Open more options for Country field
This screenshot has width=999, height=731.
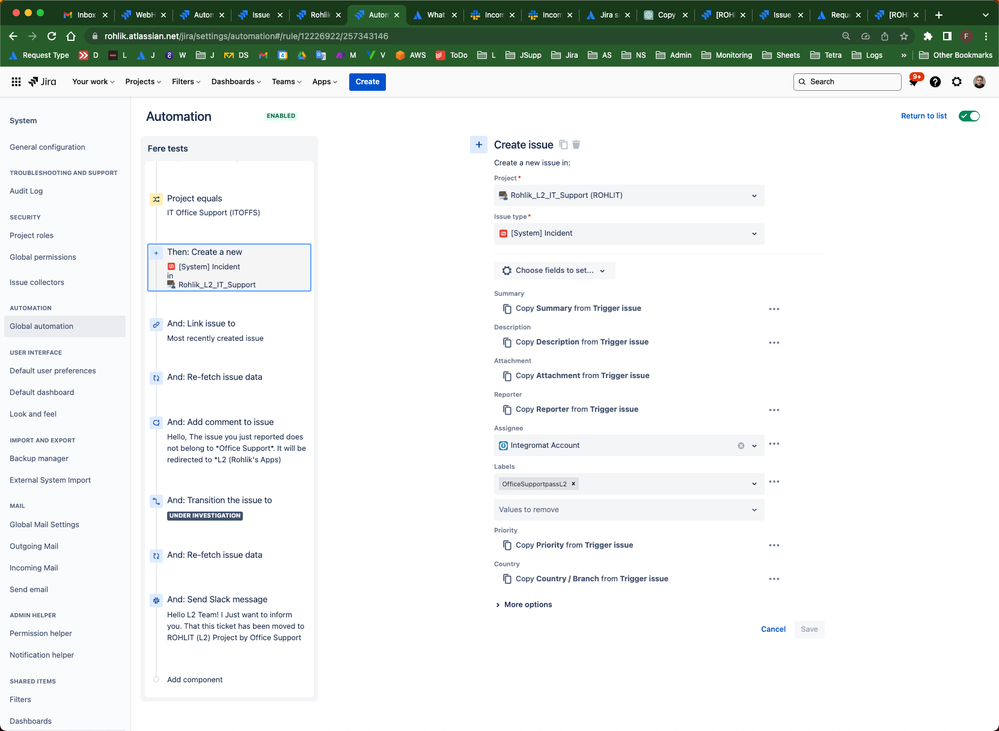pos(774,579)
